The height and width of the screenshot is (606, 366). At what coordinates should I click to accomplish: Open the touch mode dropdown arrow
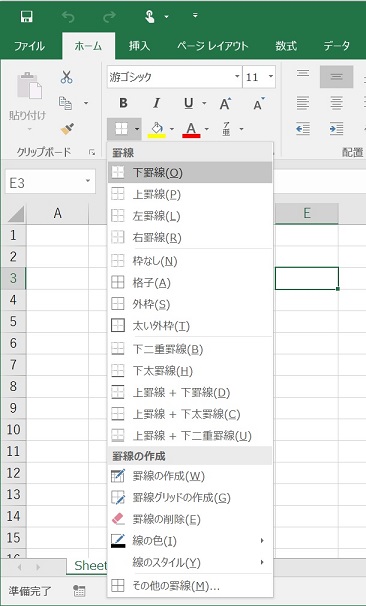tap(167, 17)
